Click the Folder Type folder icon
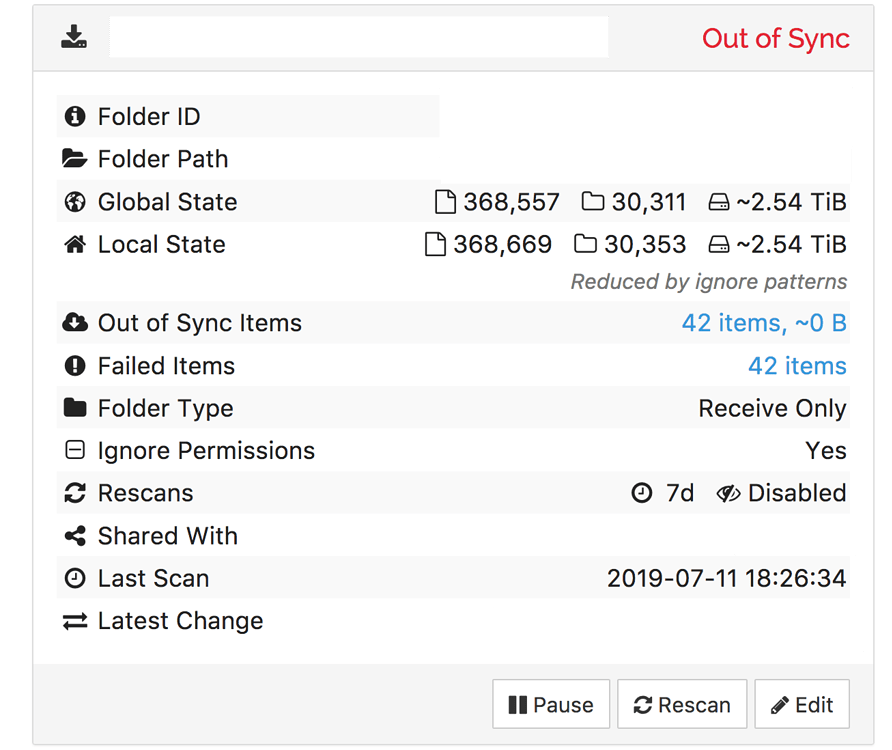Viewport: 892px width, 750px height. [75, 407]
